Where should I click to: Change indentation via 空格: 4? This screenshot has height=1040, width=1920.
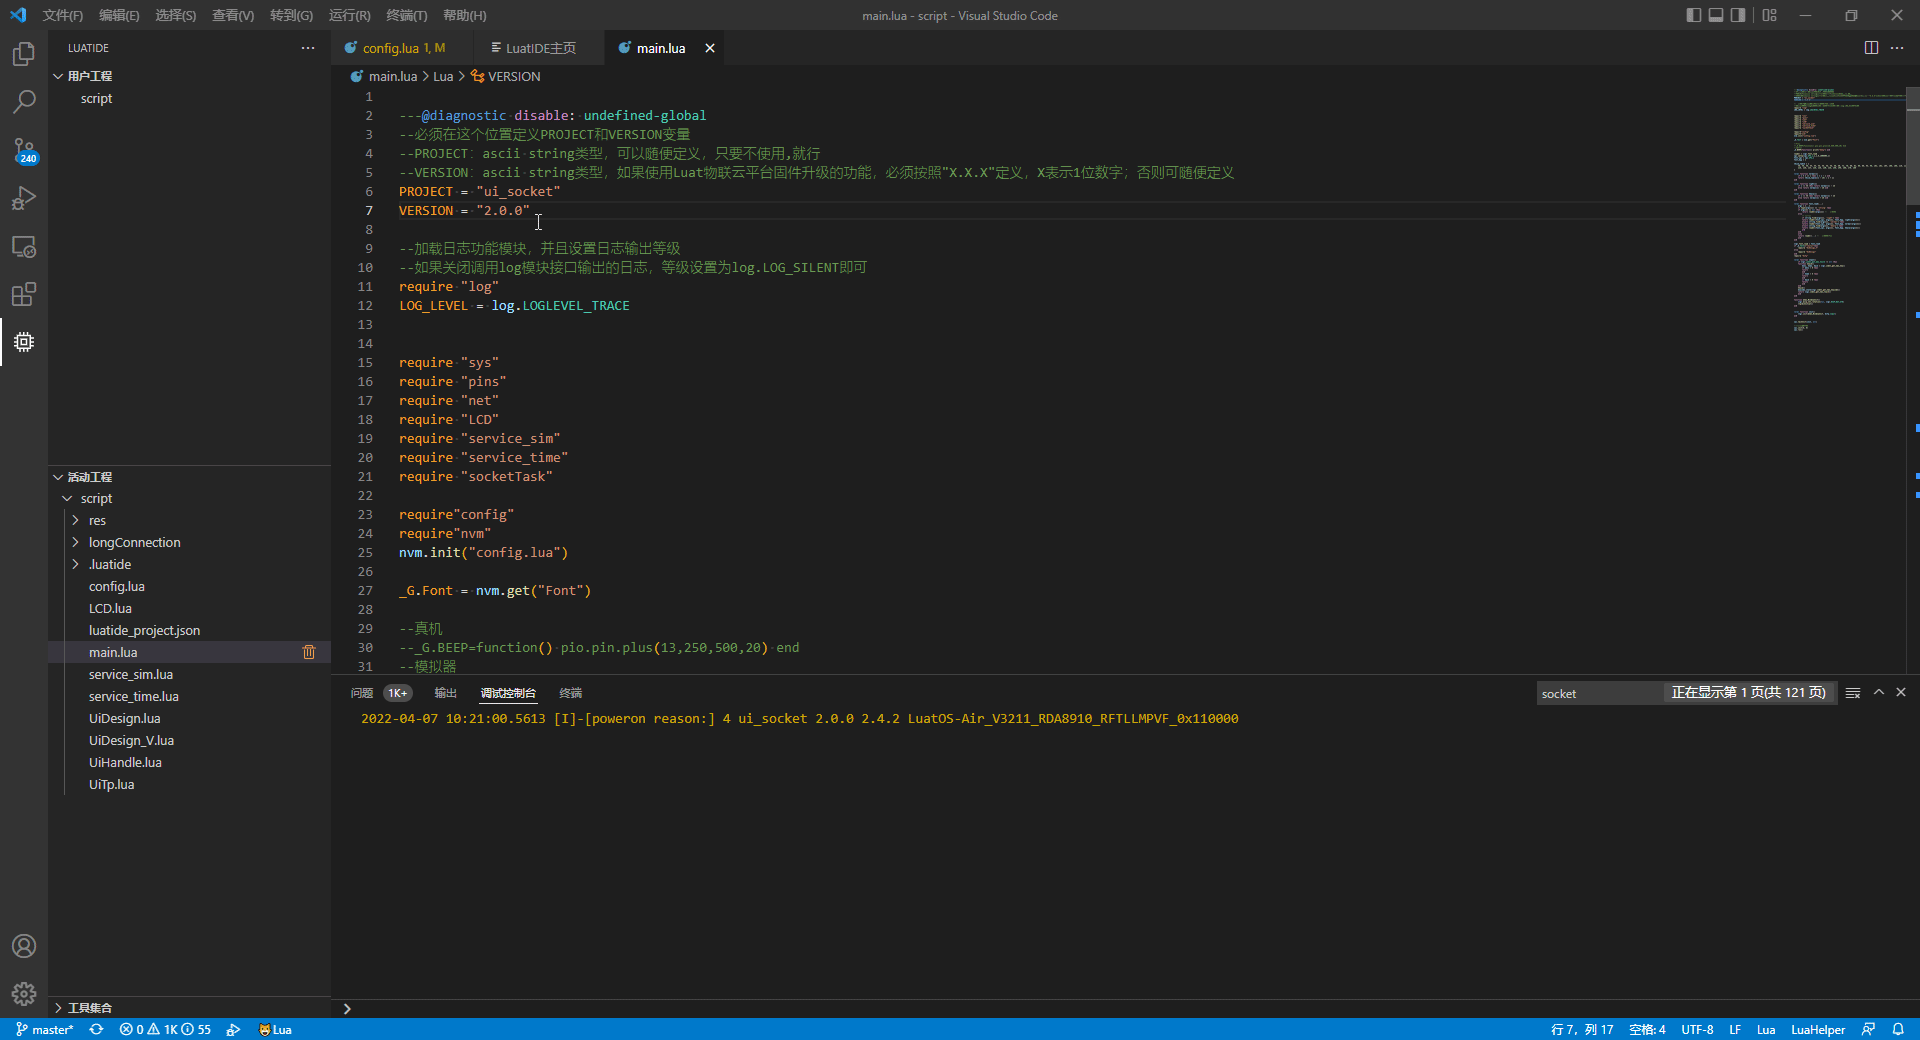[x=1647, y=1029]
